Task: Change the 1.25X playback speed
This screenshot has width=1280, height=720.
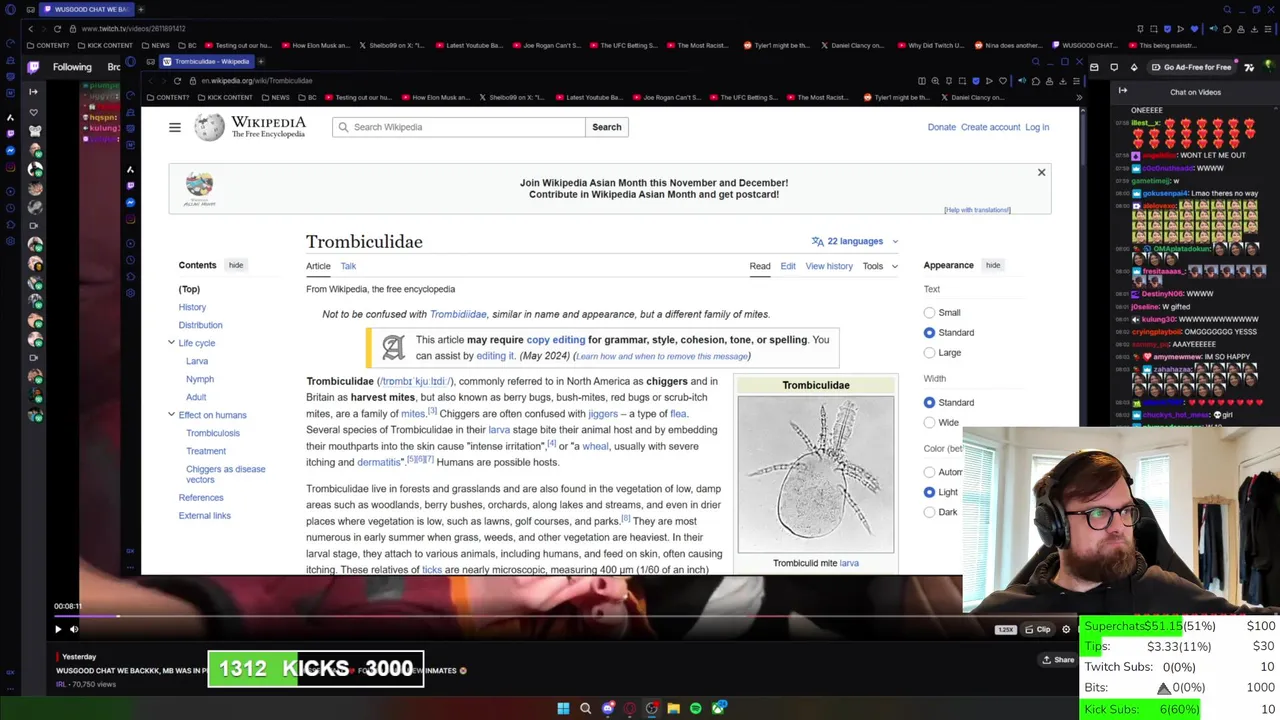Action: (x=1005, y=629)
